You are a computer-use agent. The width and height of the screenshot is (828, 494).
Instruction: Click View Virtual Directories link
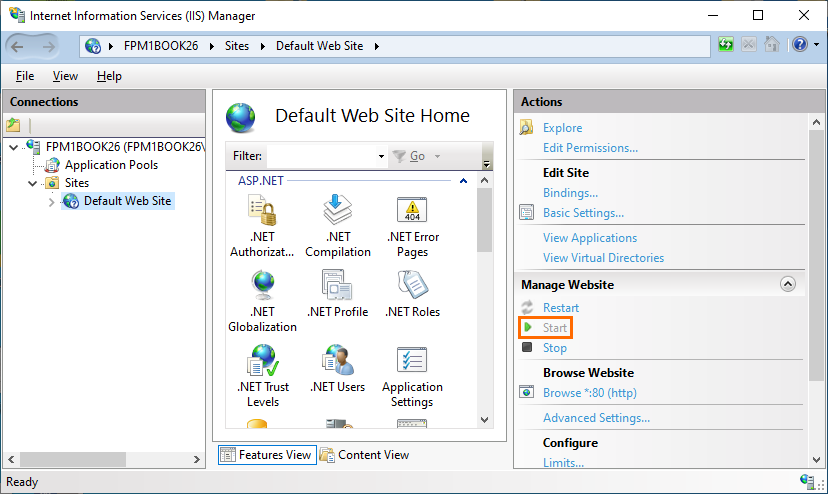604,258
